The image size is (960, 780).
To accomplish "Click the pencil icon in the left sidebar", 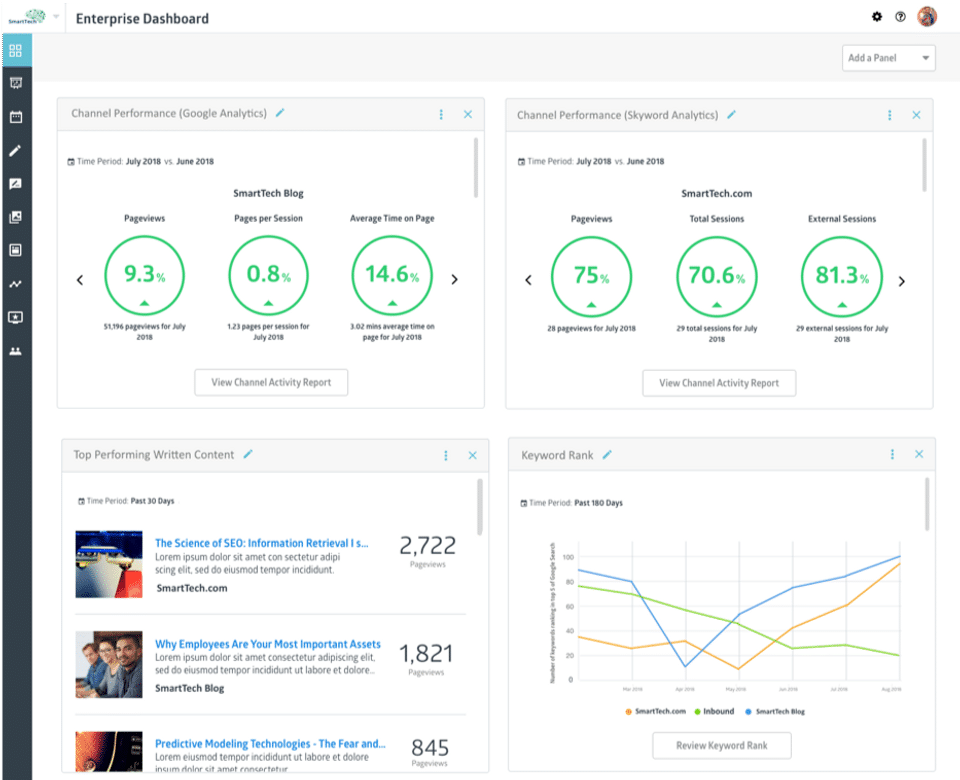I will click(15, 151).
